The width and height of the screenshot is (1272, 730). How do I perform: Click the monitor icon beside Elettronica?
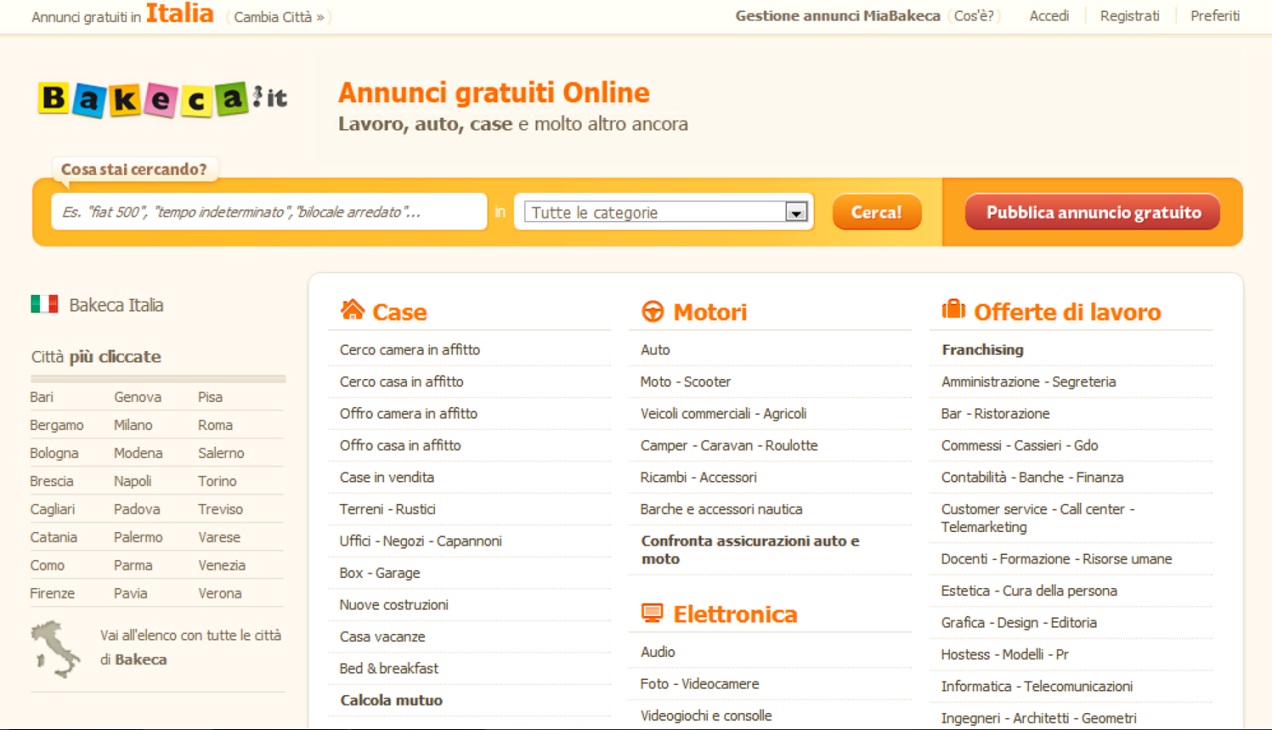coord(652,613)
